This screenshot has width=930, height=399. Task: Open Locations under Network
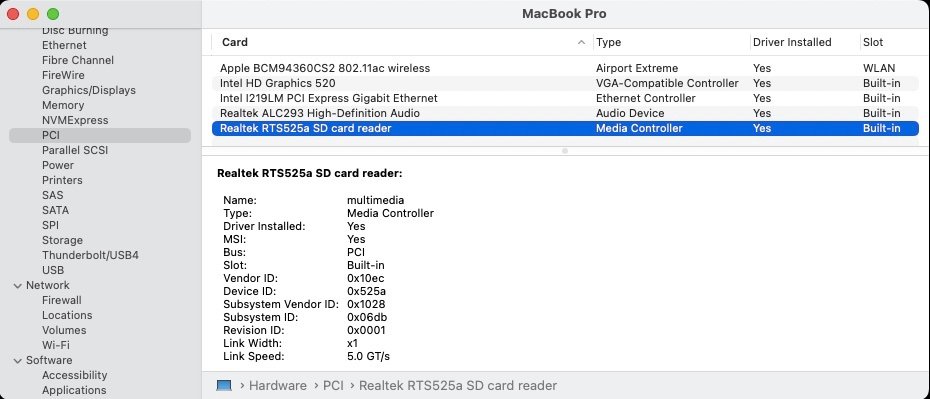pyautogui.click(x=67, y=315)
